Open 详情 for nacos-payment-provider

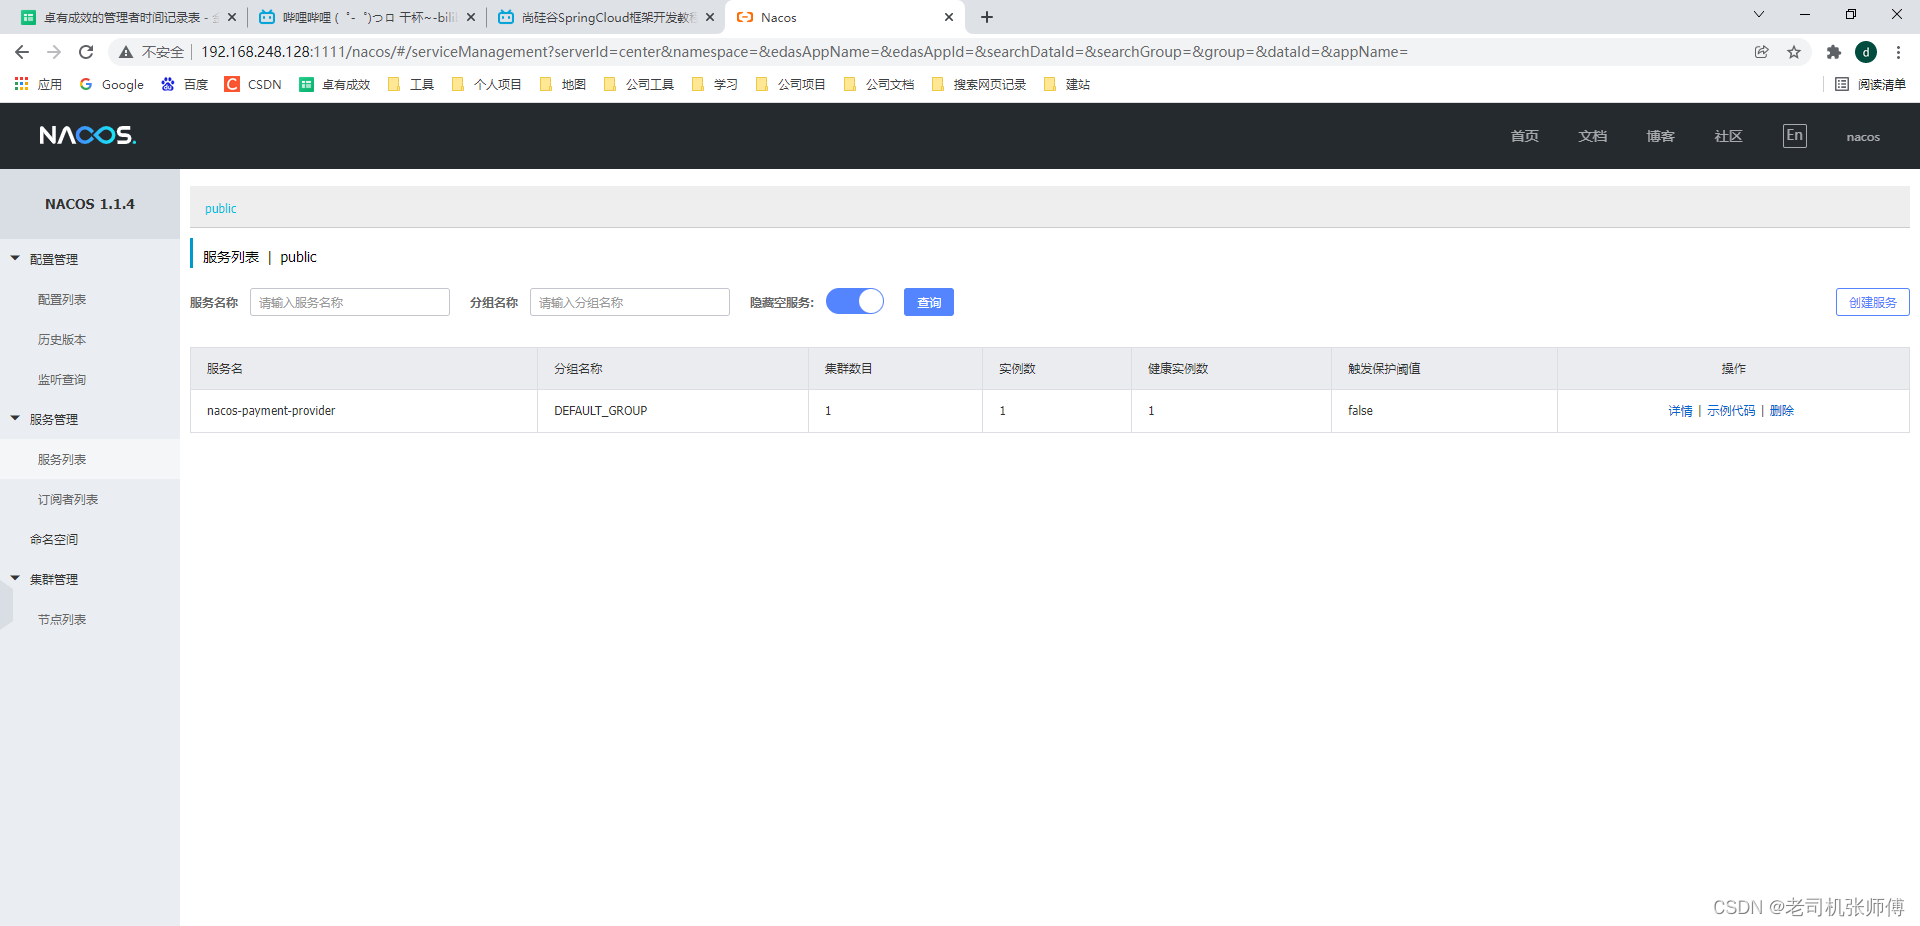click(1680, 411)
